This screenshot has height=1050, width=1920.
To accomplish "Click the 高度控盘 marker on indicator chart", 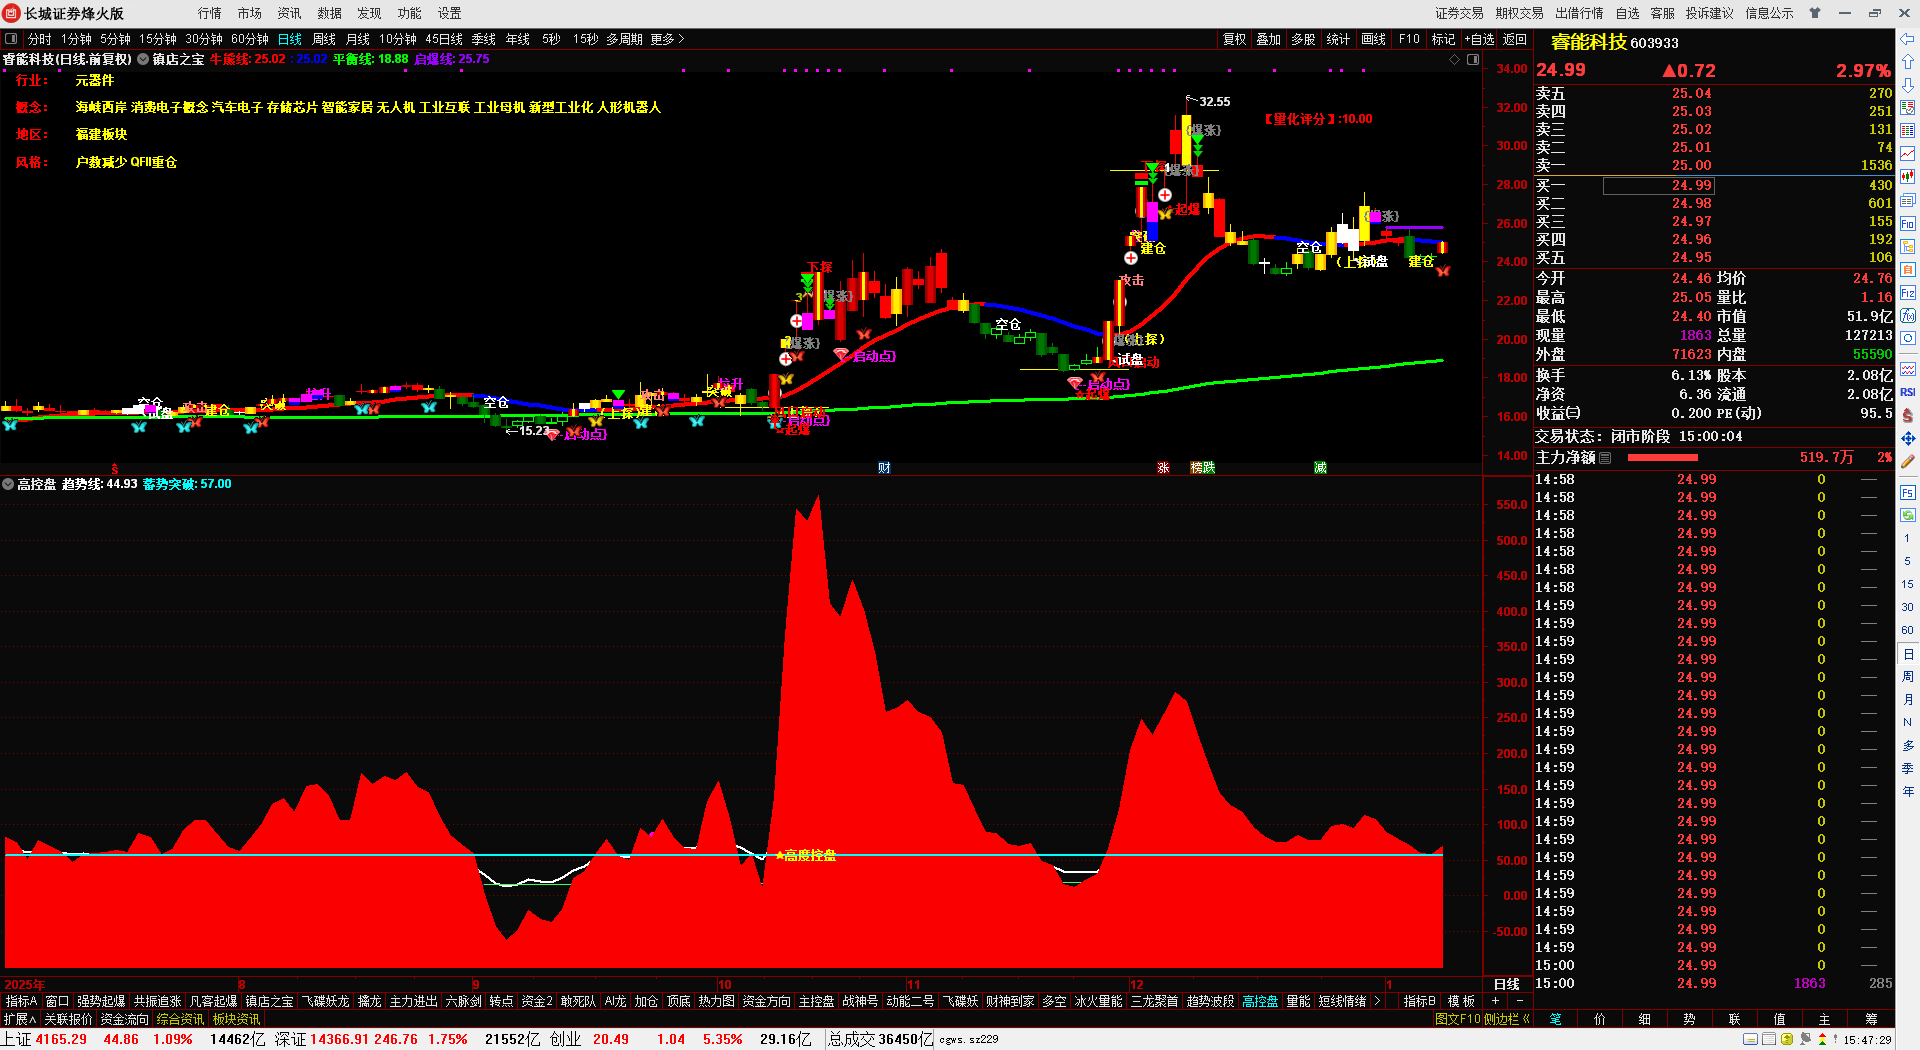I will (806, 855).
